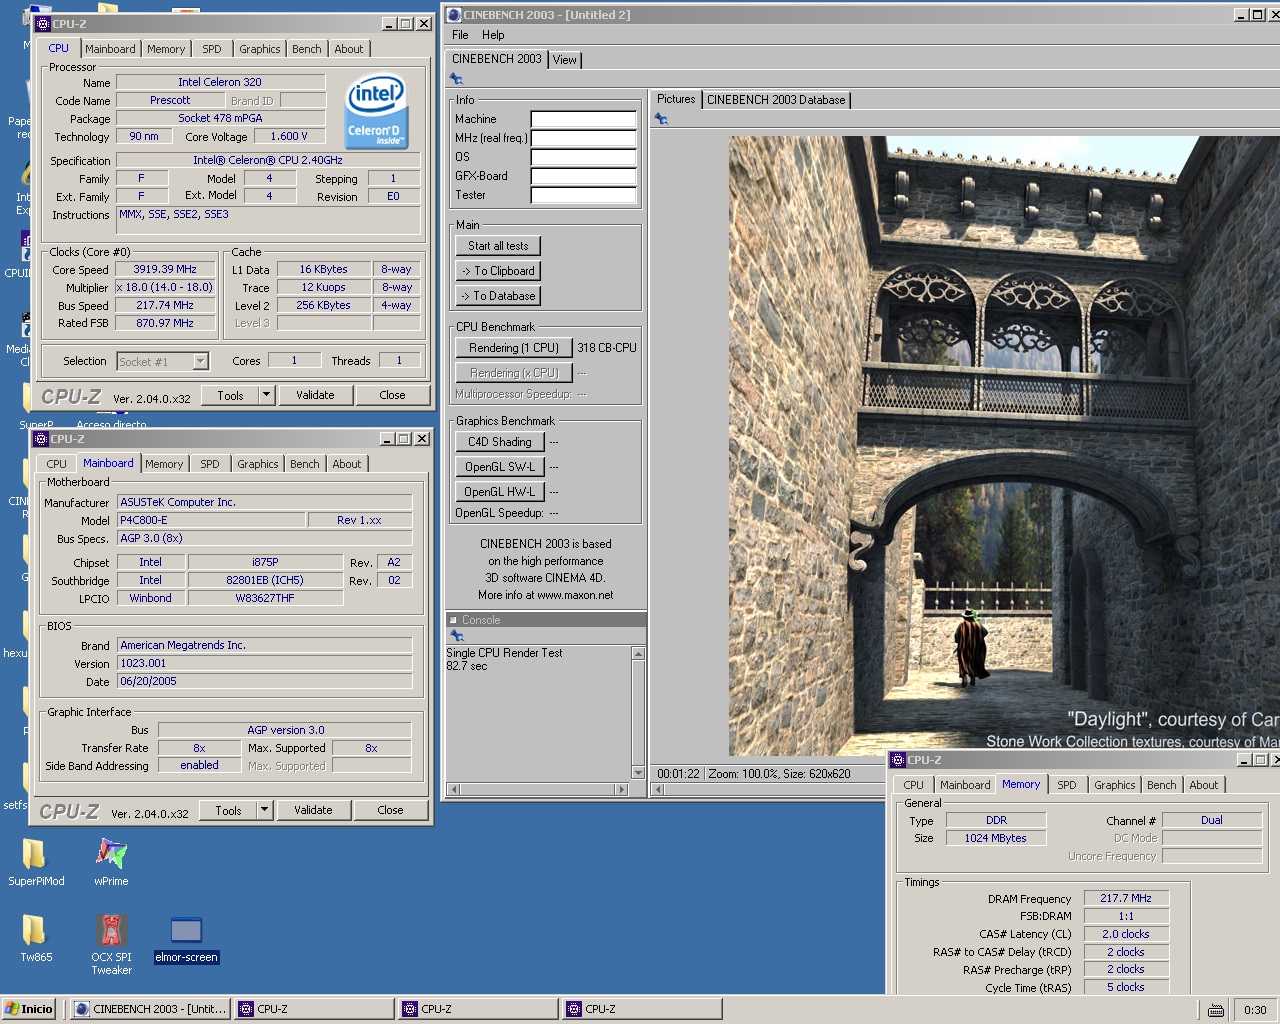The width and height of the screenshot is (1280, 1024).
Task: Select the Pictures tab in Cinebench
Action: click(x=676, y=99)
